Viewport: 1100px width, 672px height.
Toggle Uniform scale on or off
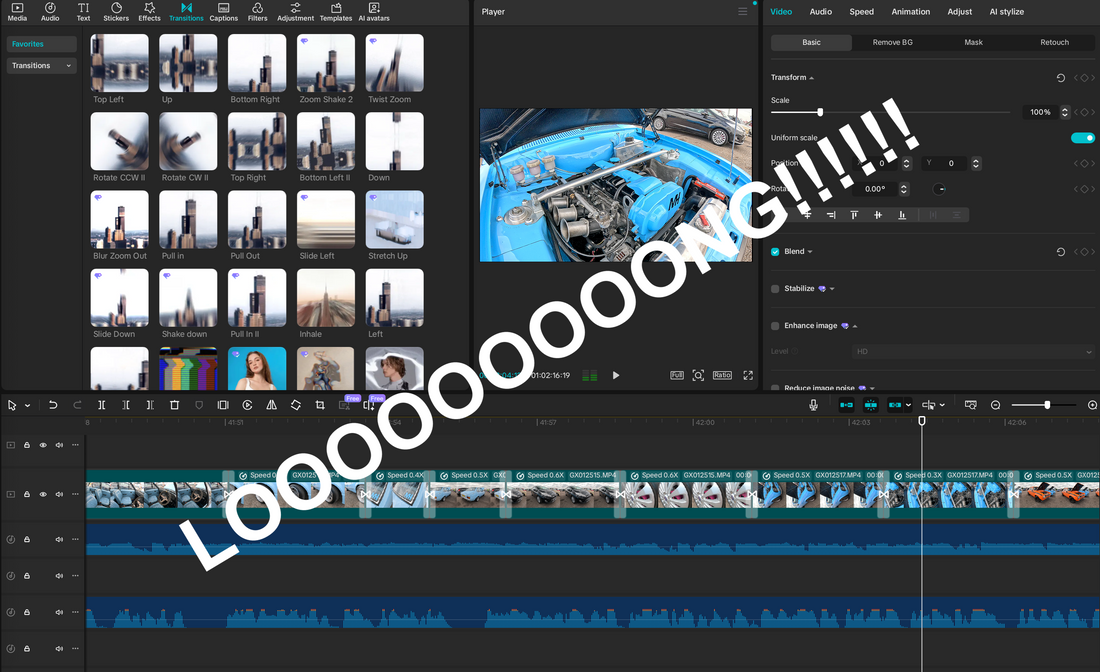[1083, 137]
